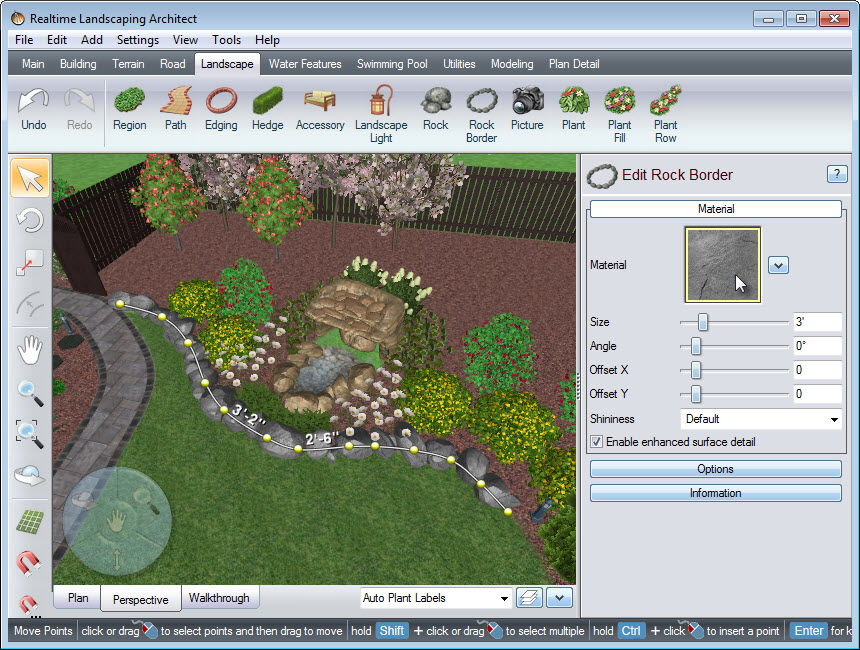Select the orbit view tool

coord(30,475)
